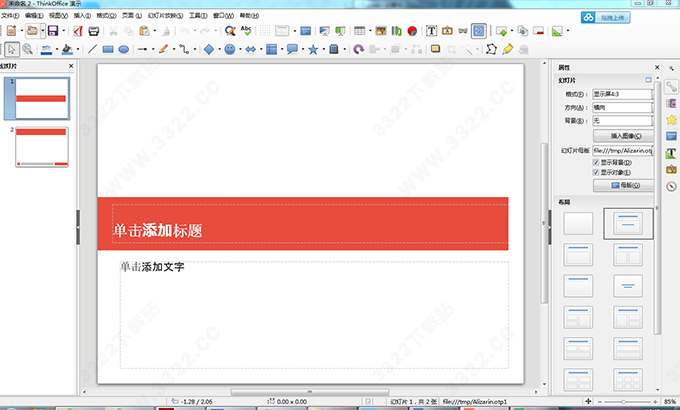Click the 单击添加标题 title placeholder
This screenshot has width=680, height=410.
click(310, 224)
